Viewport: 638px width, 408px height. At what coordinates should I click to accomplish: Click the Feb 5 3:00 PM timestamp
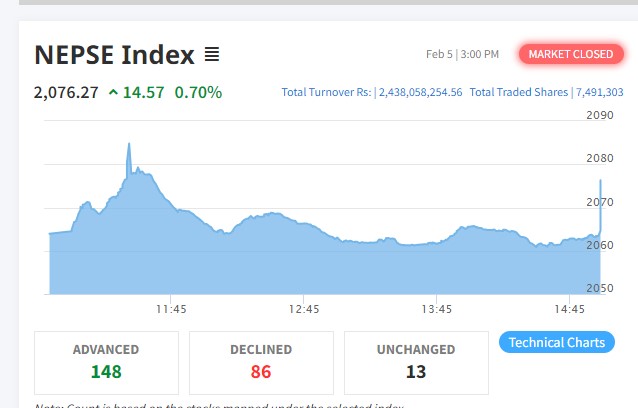tap(462, 54)
